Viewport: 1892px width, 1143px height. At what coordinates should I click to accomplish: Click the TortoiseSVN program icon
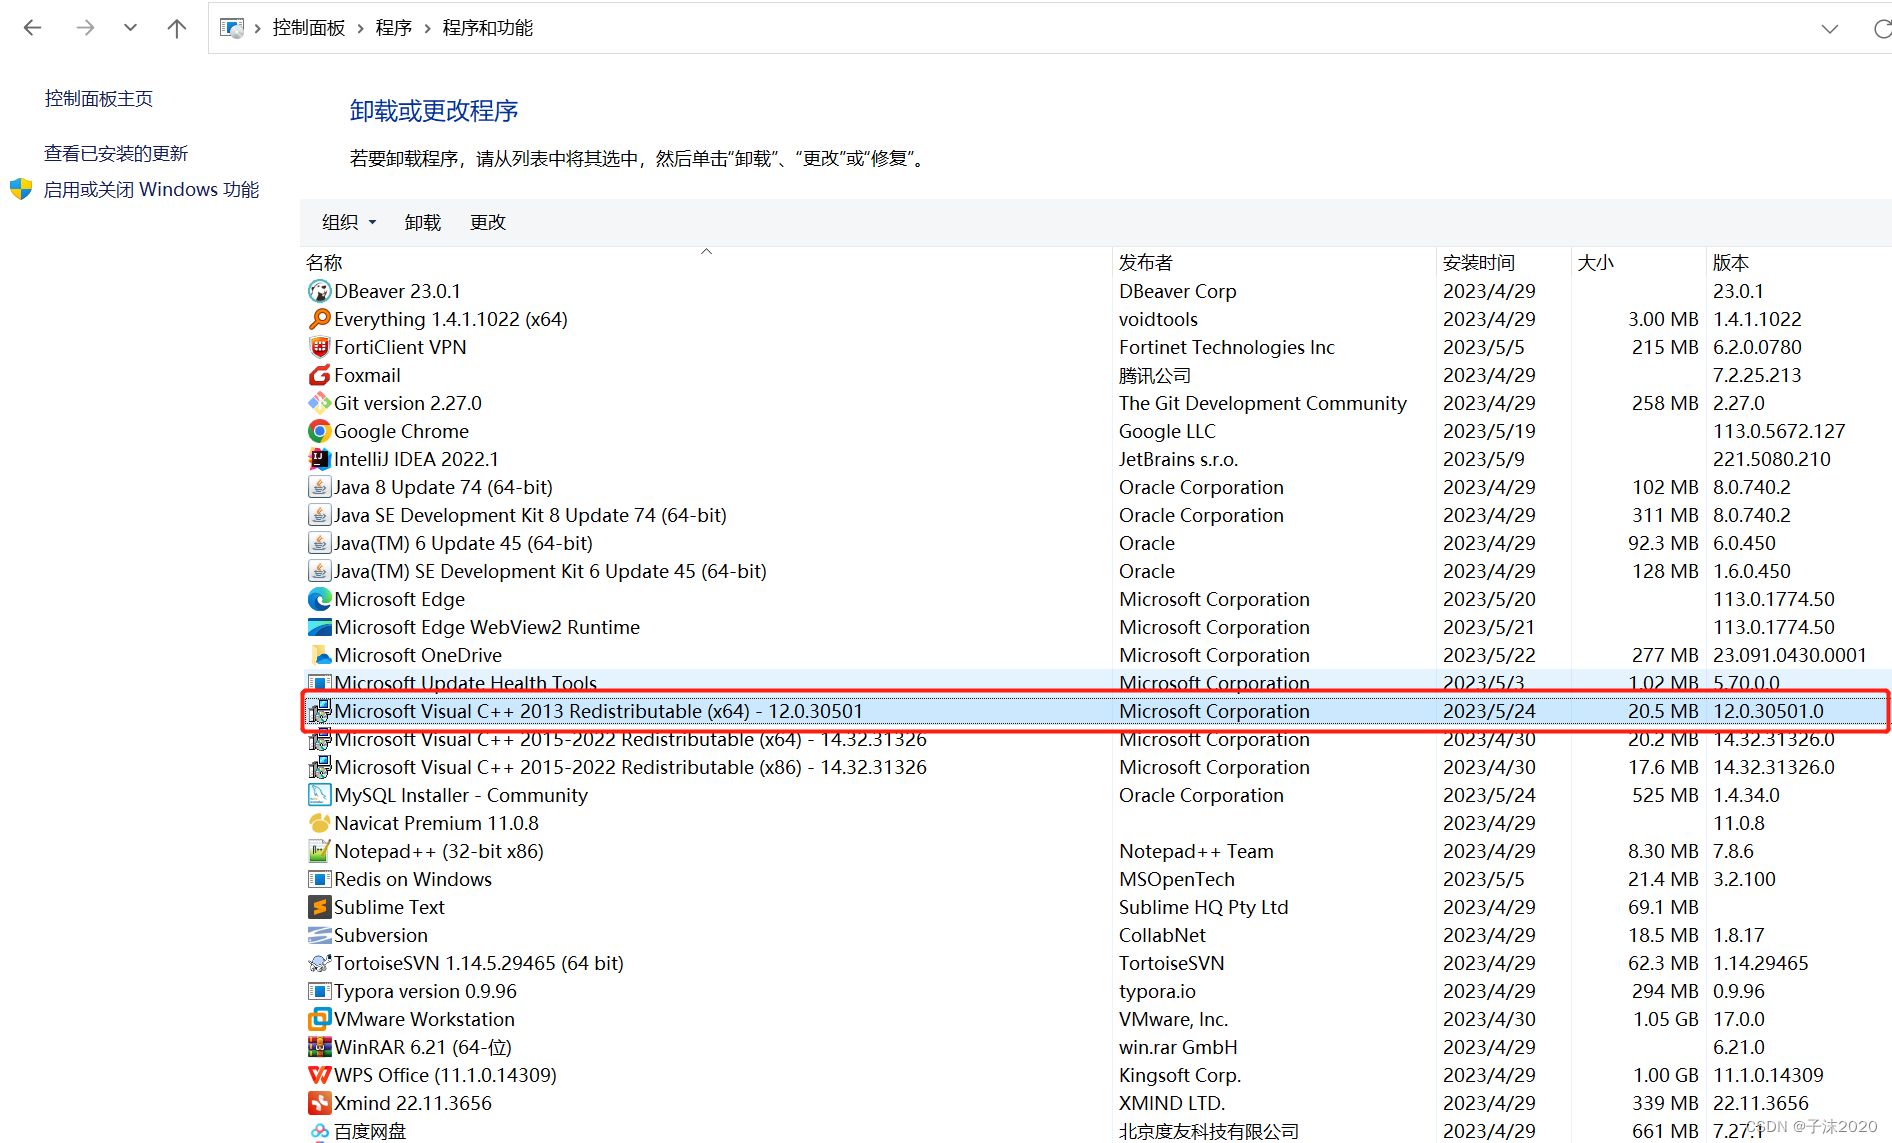pyautogui.click(x=319, y=963)
